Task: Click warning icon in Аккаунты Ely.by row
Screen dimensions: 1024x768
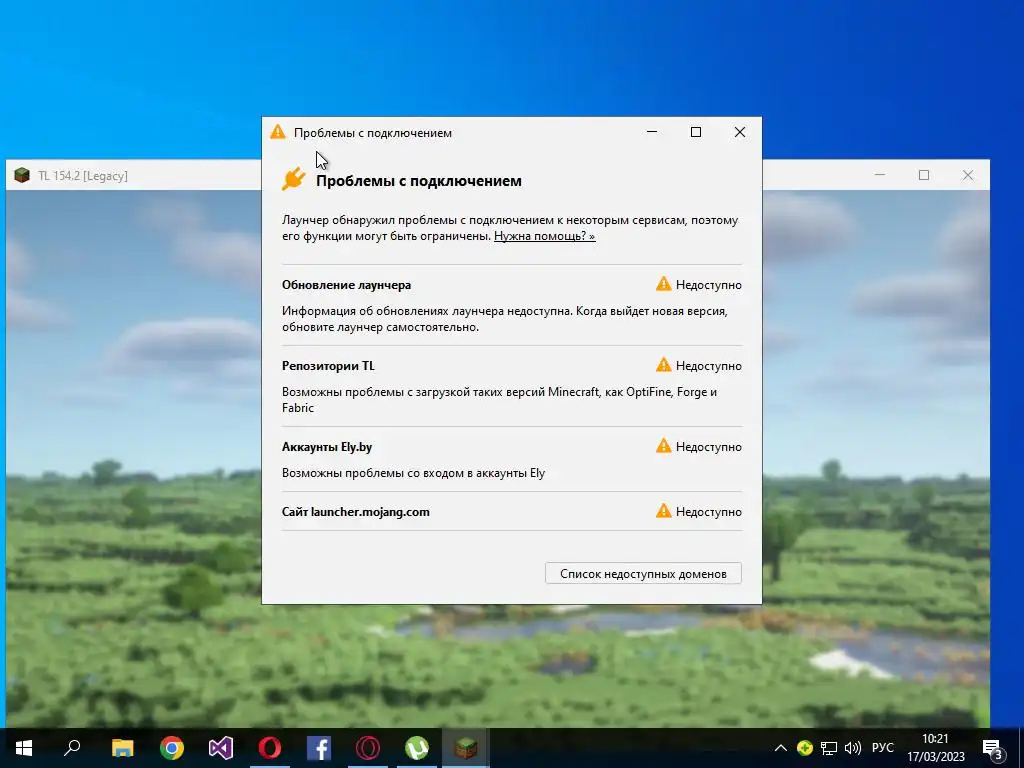Action: (664, 446)
